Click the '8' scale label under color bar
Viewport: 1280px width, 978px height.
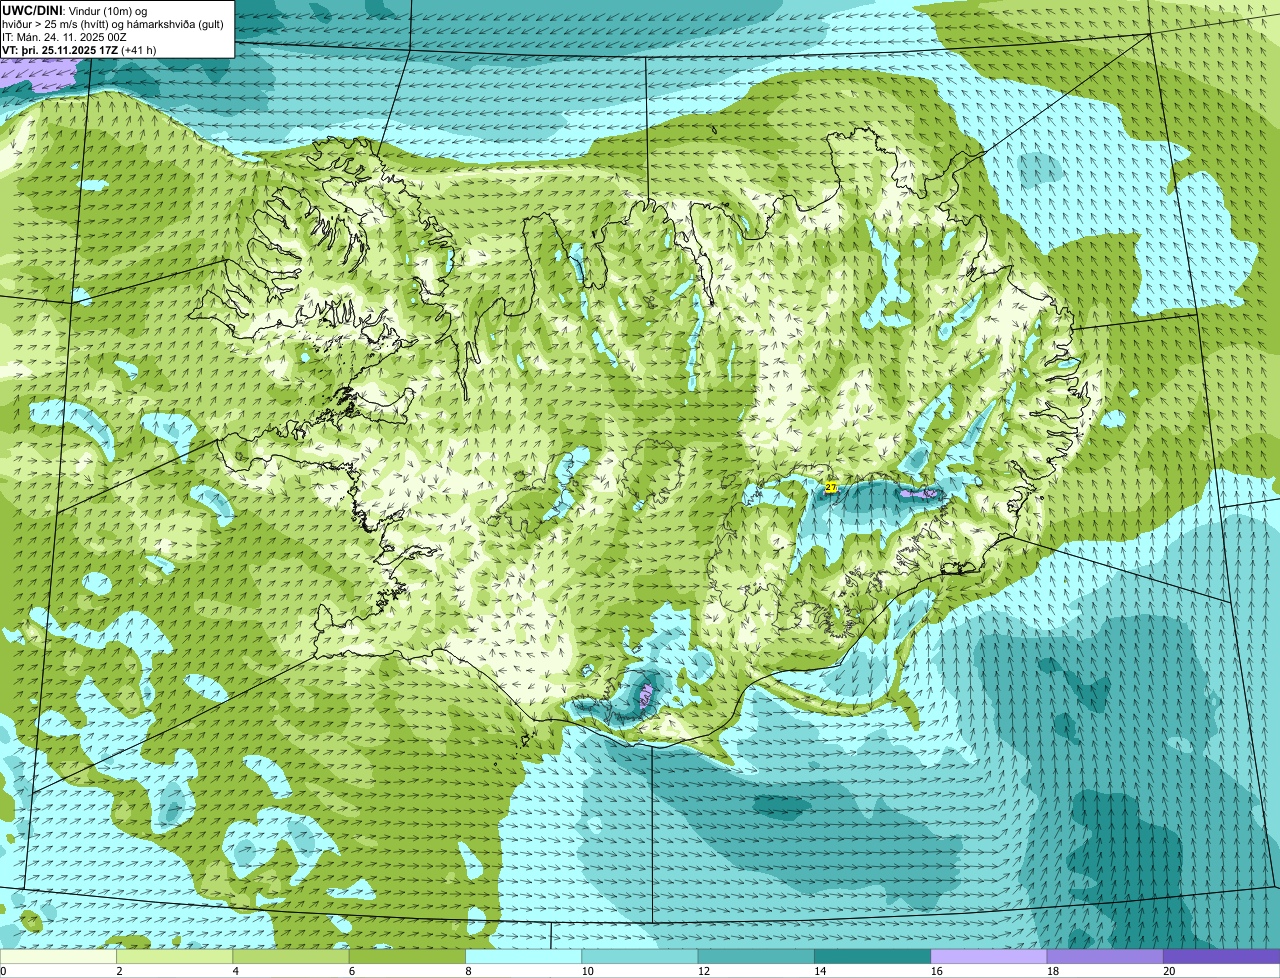pos(468,971)
